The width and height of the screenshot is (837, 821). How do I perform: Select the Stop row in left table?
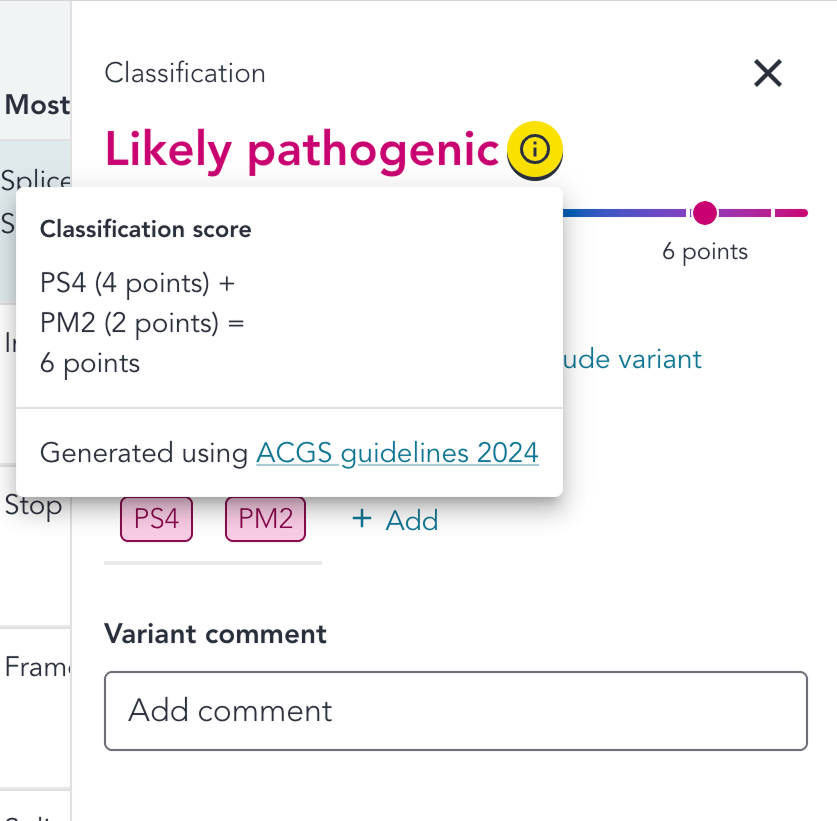coord(34,506)
